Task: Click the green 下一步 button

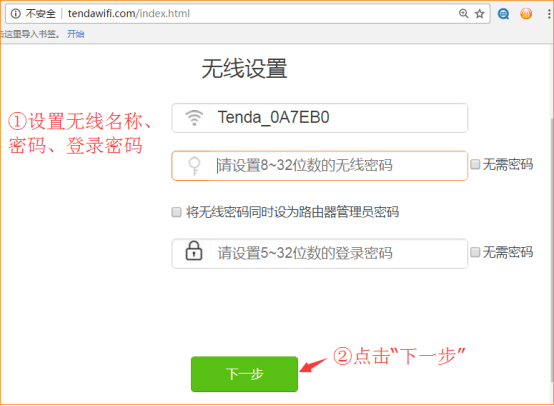Action: (244, 374)
